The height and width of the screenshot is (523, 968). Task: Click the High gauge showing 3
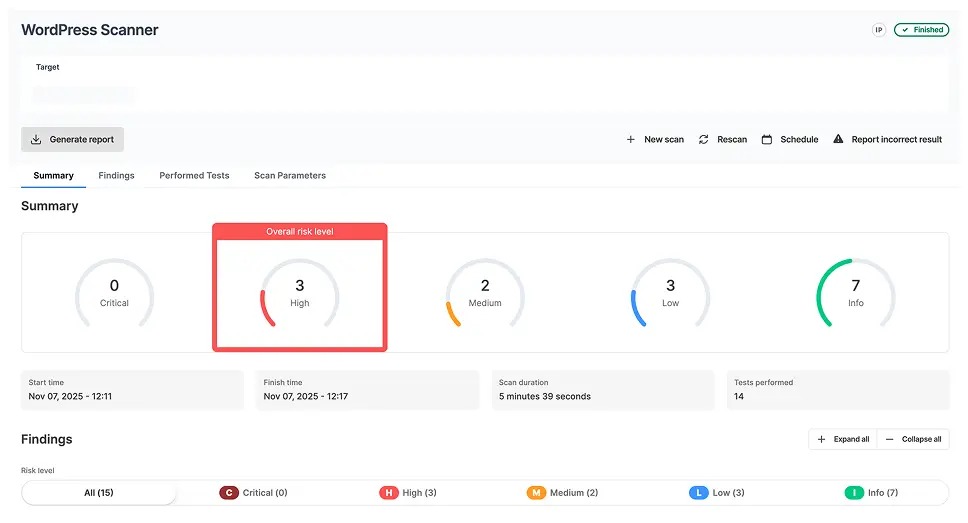(299, 293)
